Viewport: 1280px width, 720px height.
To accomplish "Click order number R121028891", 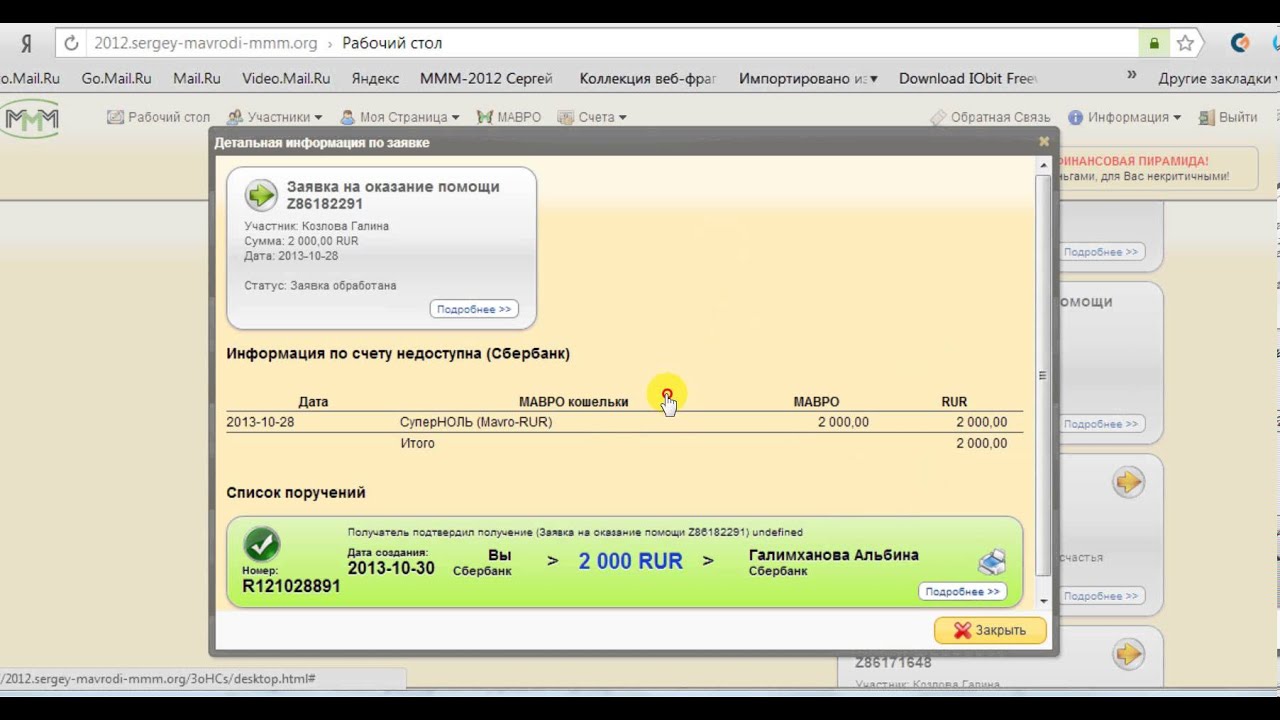I will coord(291,586).
